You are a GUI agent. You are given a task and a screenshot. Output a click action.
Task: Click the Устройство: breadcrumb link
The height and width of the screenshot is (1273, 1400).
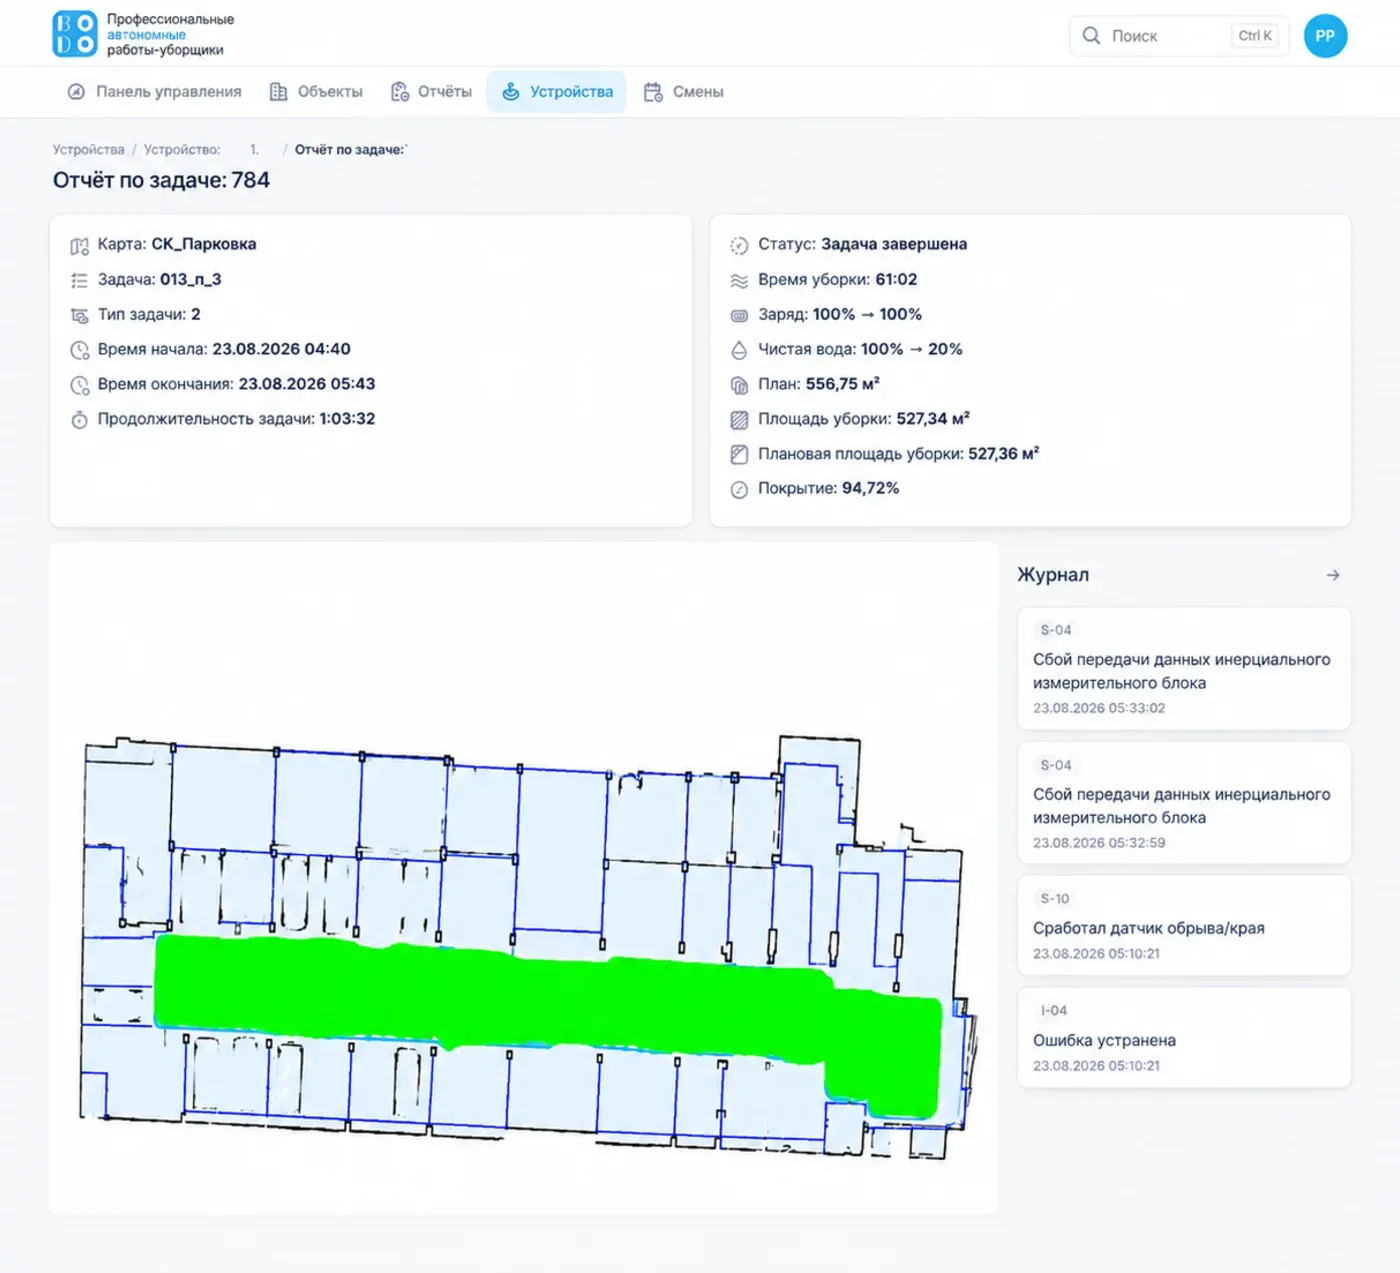[181, 150]
